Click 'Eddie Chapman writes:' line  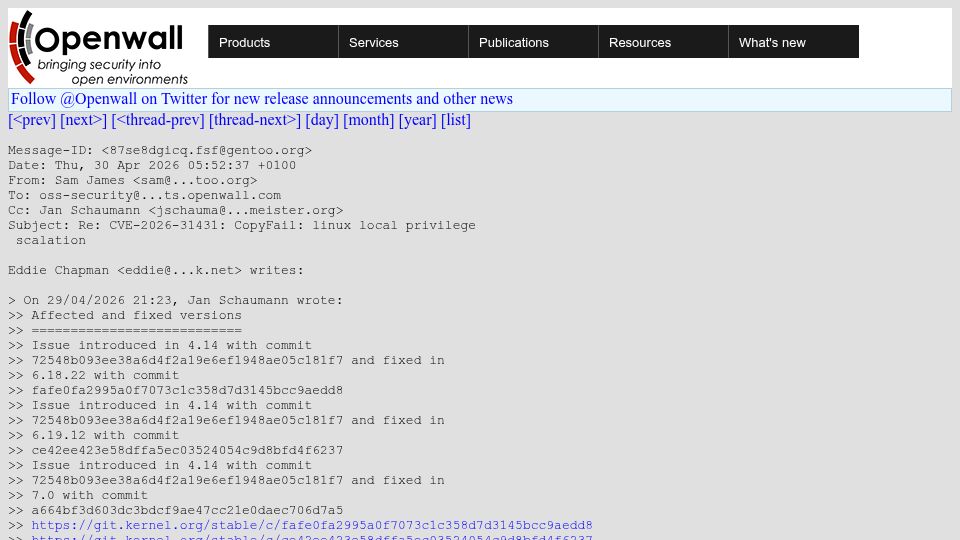(x=156, y=270)
